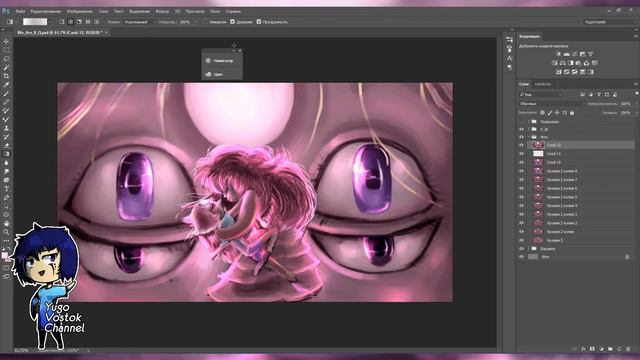Show the hidden top layer group
The image size is (640, 360).
tap(521, 122)
